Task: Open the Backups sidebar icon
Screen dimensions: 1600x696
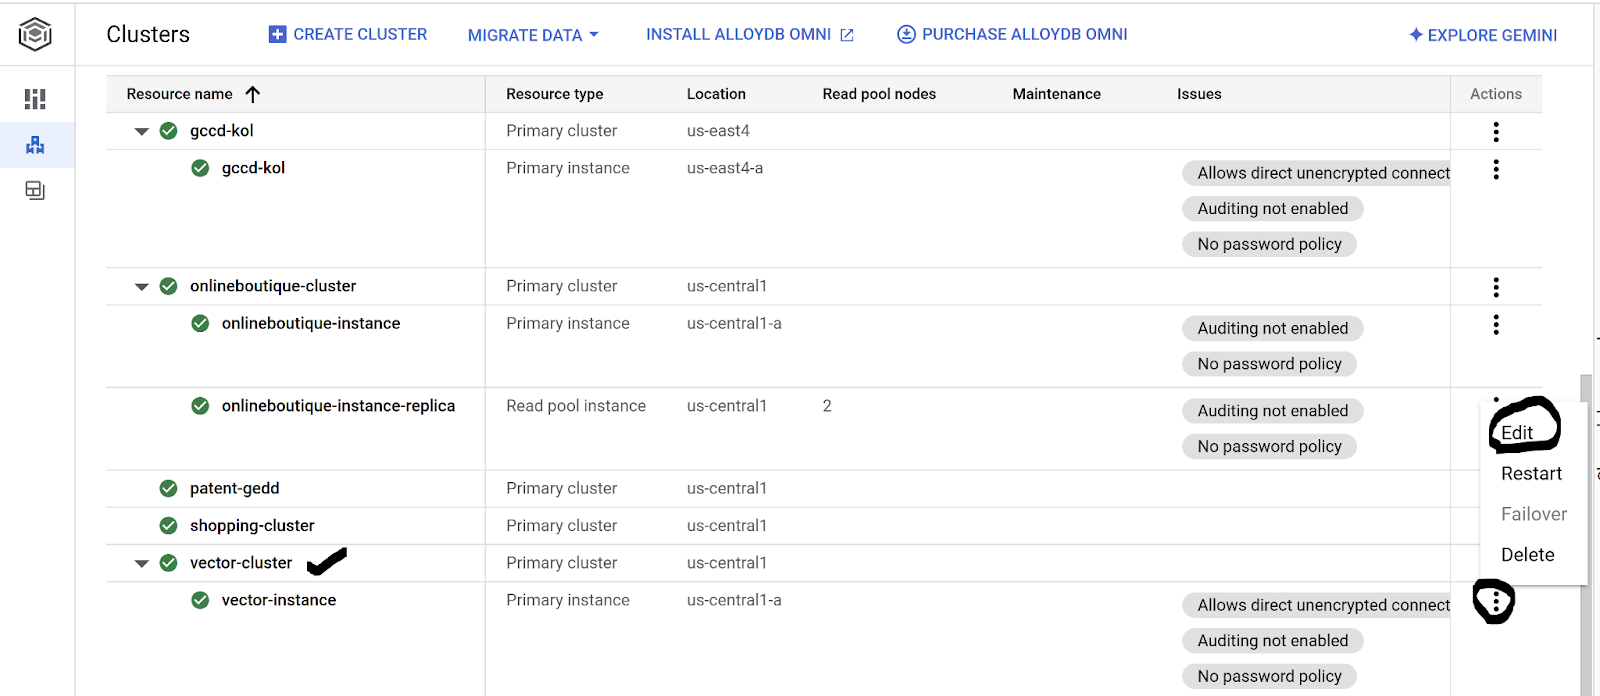Action: coord(35,190)
